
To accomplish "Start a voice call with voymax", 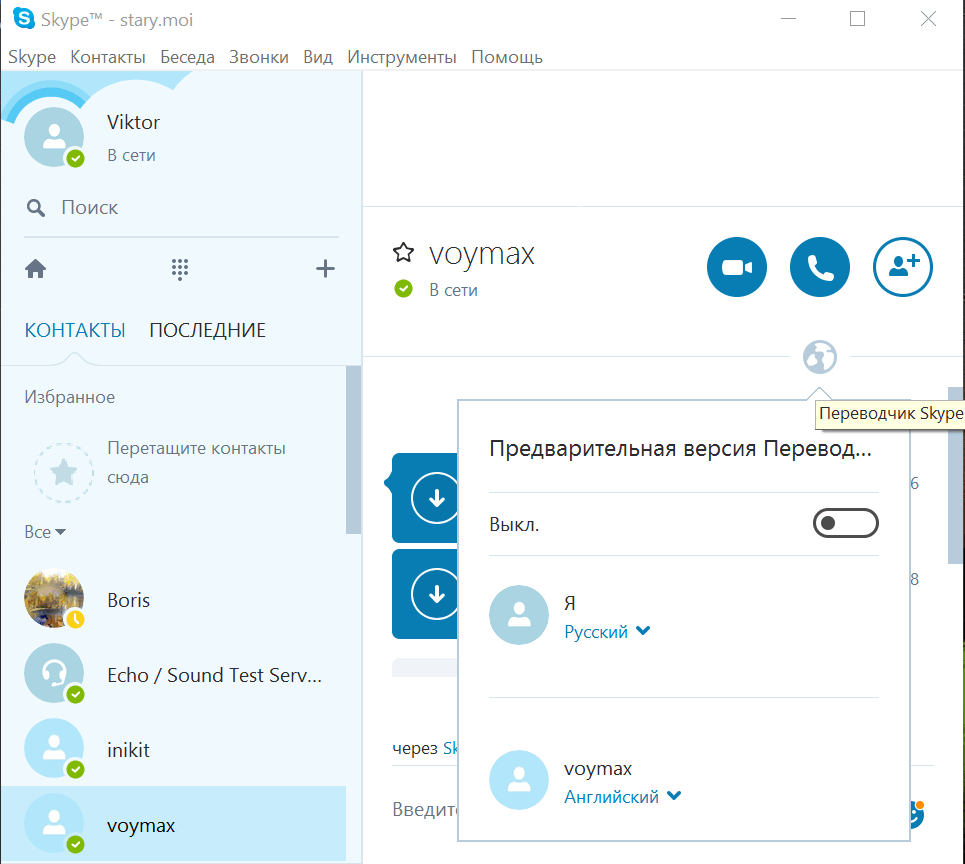I will pos(819,267).
